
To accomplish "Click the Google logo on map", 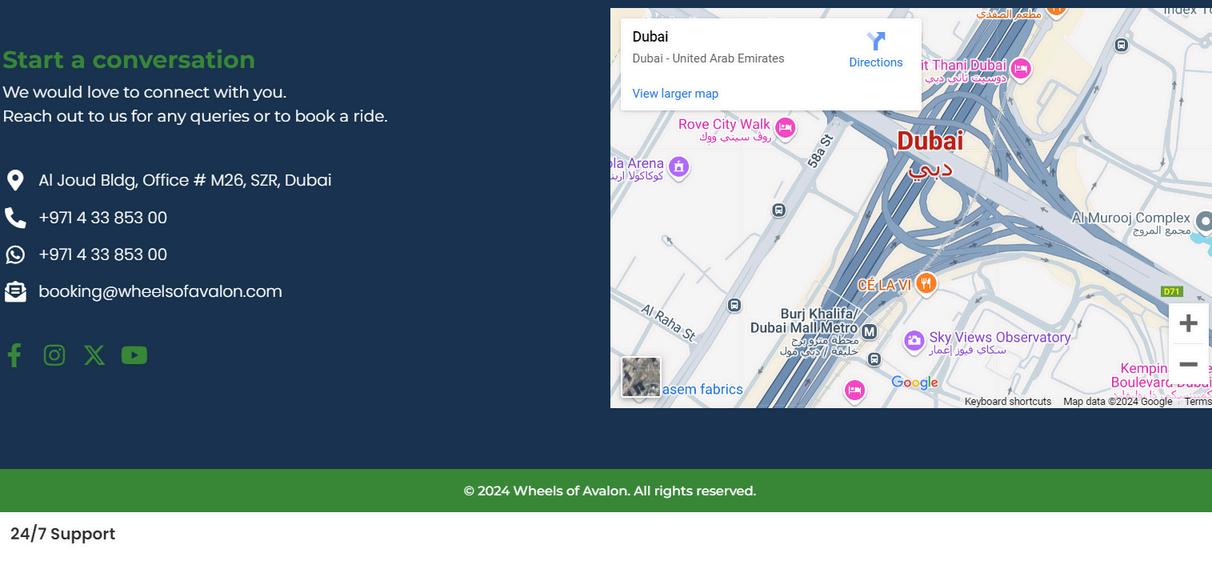I will tap(914, 382).
